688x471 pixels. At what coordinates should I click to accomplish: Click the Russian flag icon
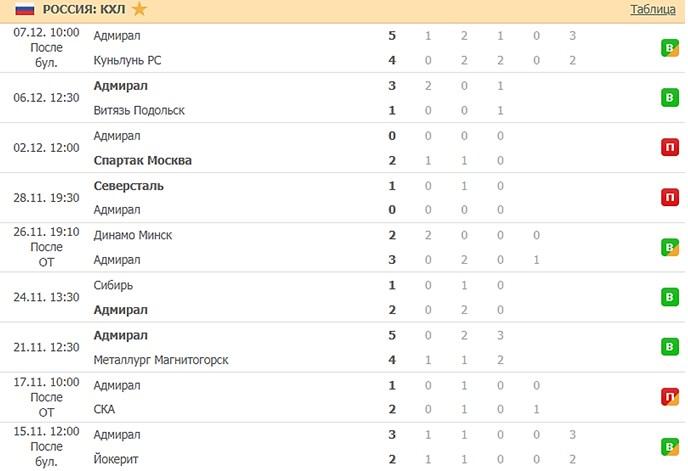(23, 10)
